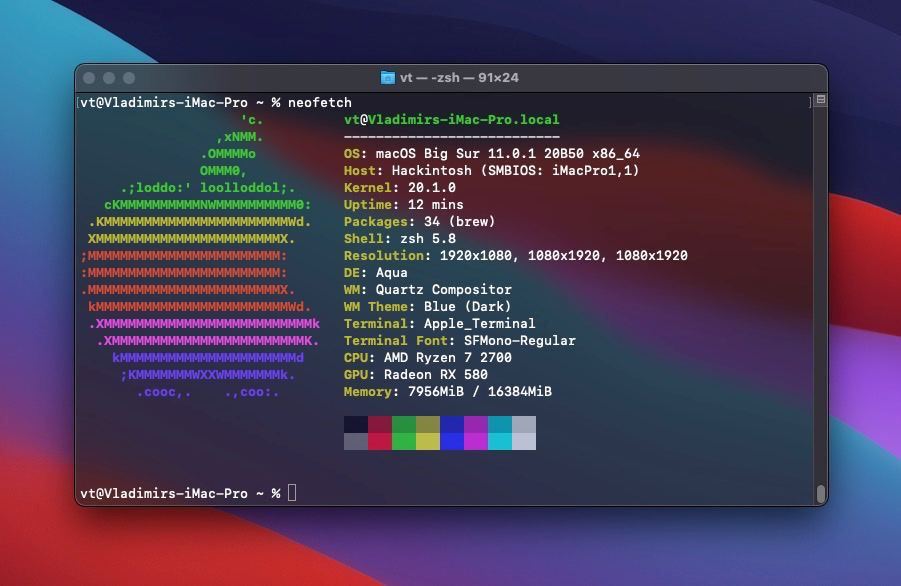Click the GPU value 'Radeon RX 580'

[436, 375]
